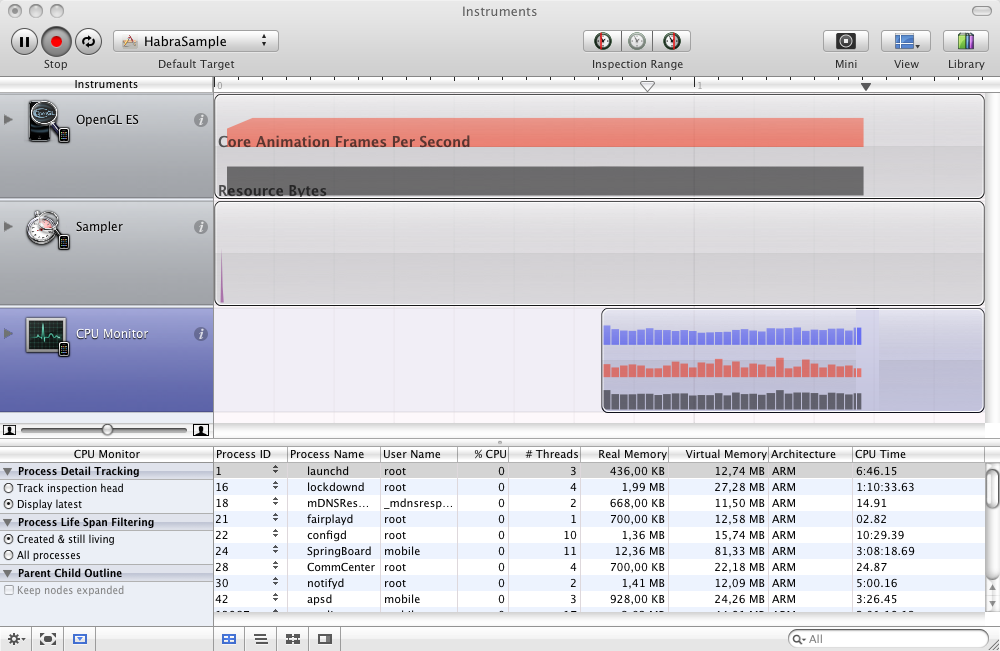Expand the Sampler instrument track
This screenshot has width=1000, height=651.
pyautogui.click(x=8, y=226)
